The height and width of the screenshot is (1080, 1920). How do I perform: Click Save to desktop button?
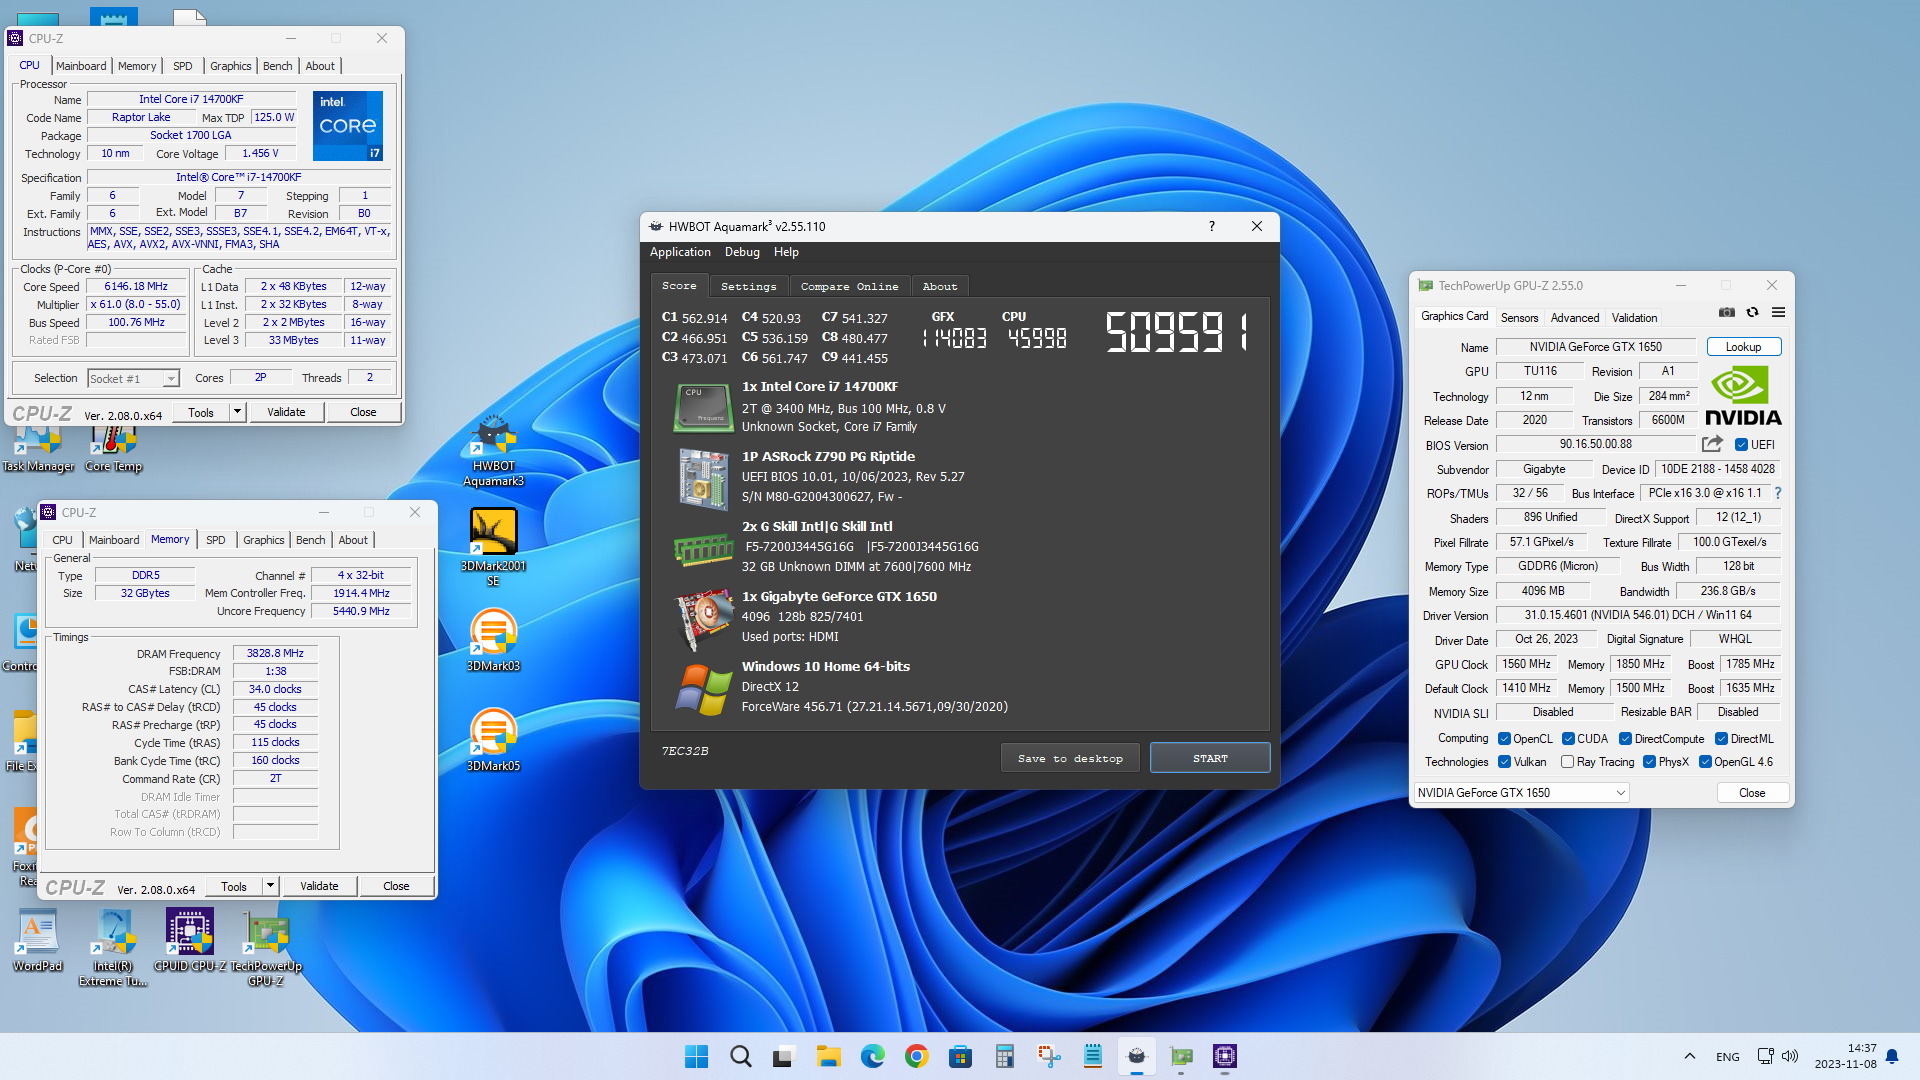[x=1070, y=758]
